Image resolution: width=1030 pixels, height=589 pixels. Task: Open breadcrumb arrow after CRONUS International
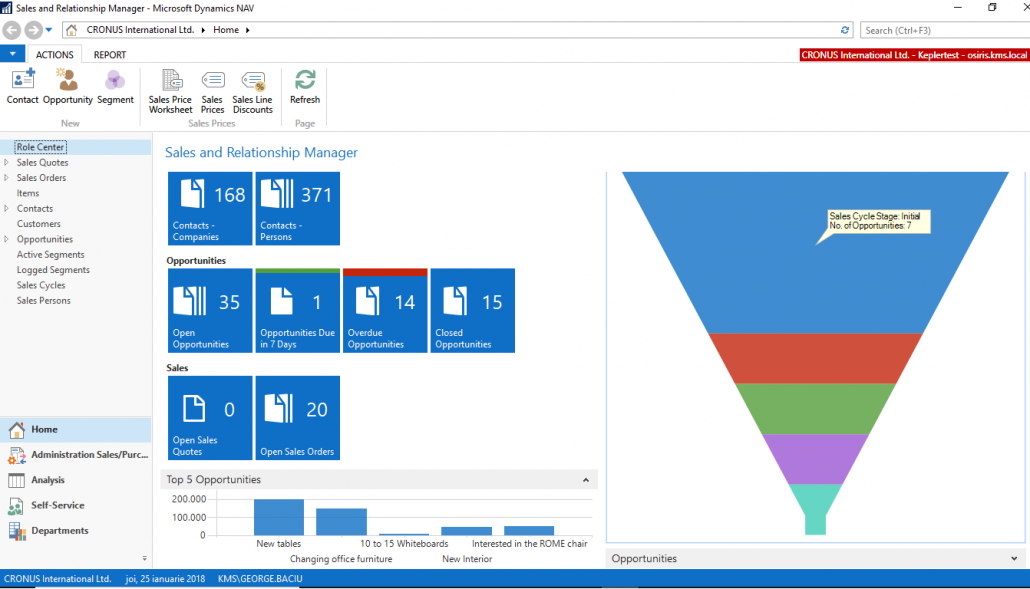203,30
